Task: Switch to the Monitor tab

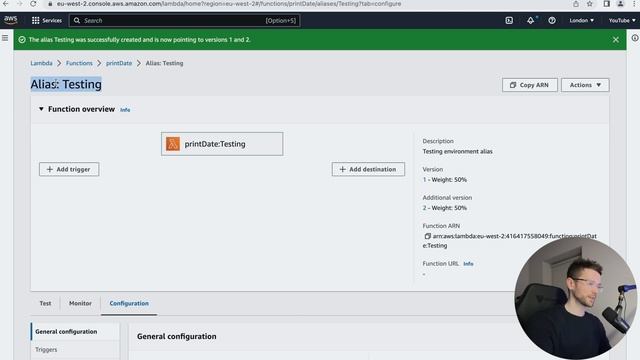Action: coord(80,303)
